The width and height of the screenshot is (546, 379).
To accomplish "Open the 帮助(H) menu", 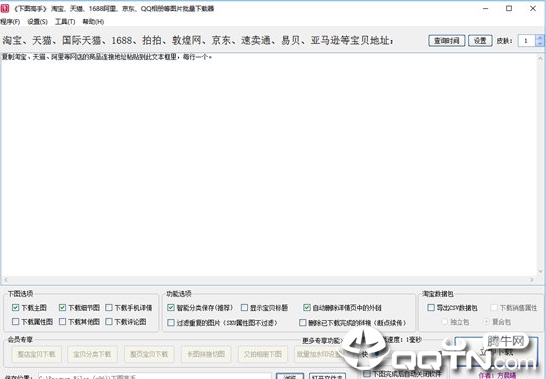I will tap(93, 22).
